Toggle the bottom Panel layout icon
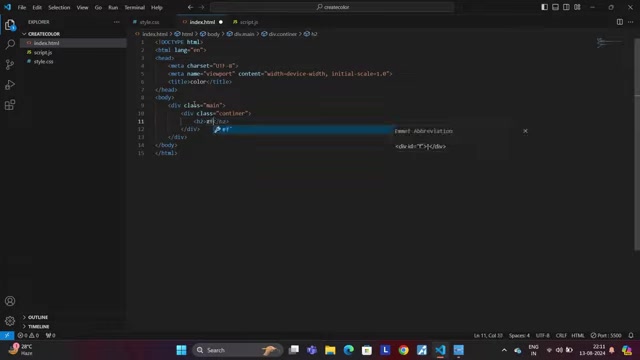Viewport: 640px width, 360px height. coord(556,7)
